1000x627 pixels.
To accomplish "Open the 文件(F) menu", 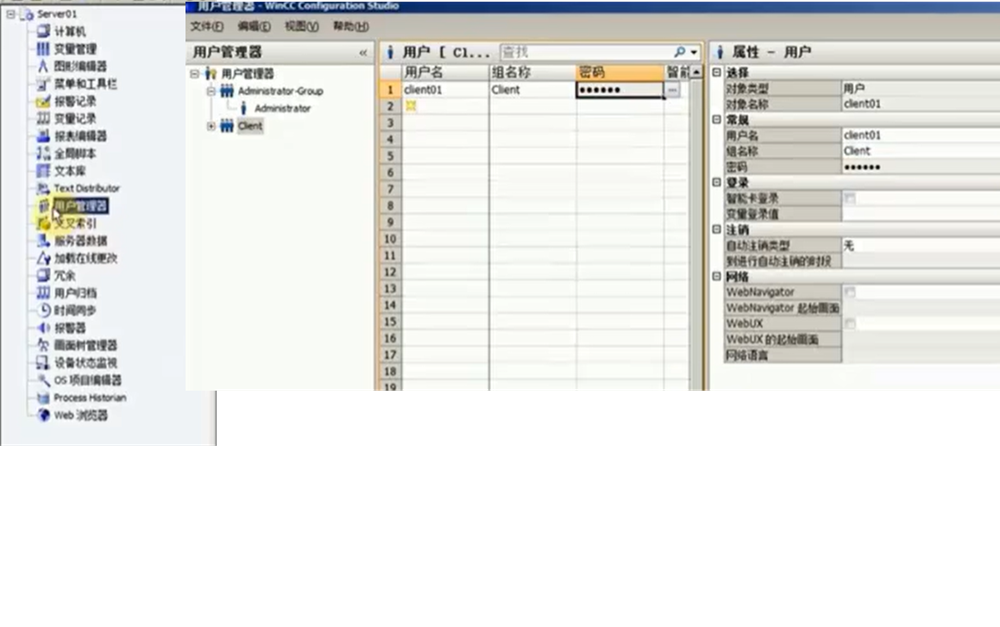I will click(x=206, y=26).
